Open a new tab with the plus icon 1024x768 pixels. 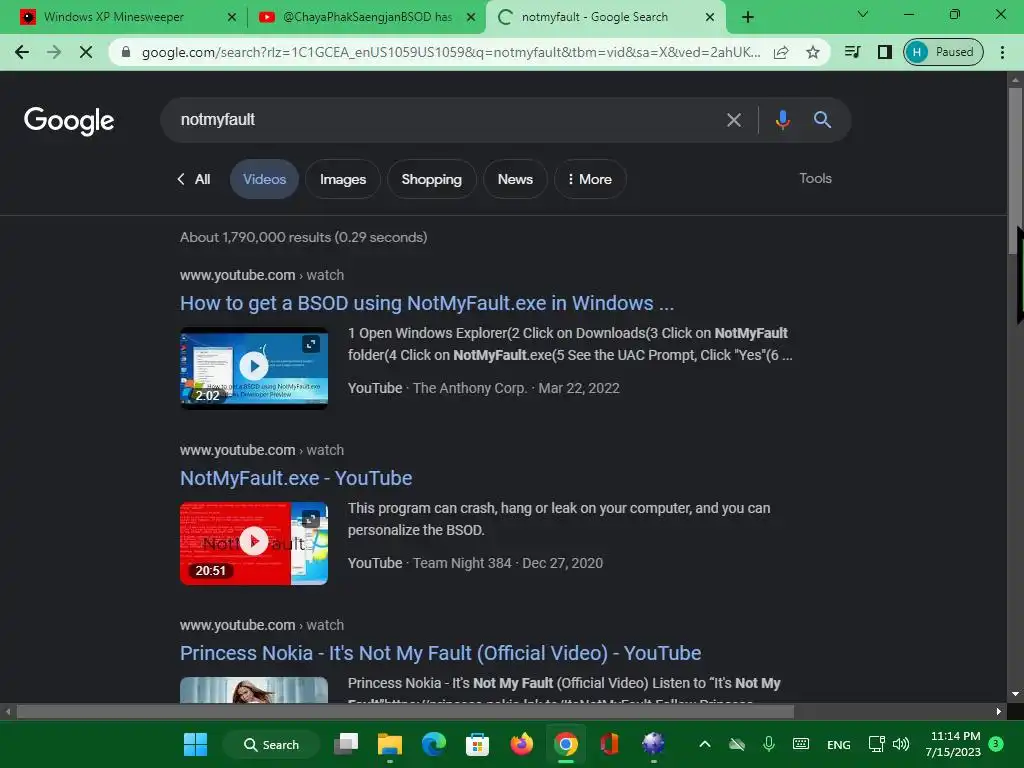748,17
